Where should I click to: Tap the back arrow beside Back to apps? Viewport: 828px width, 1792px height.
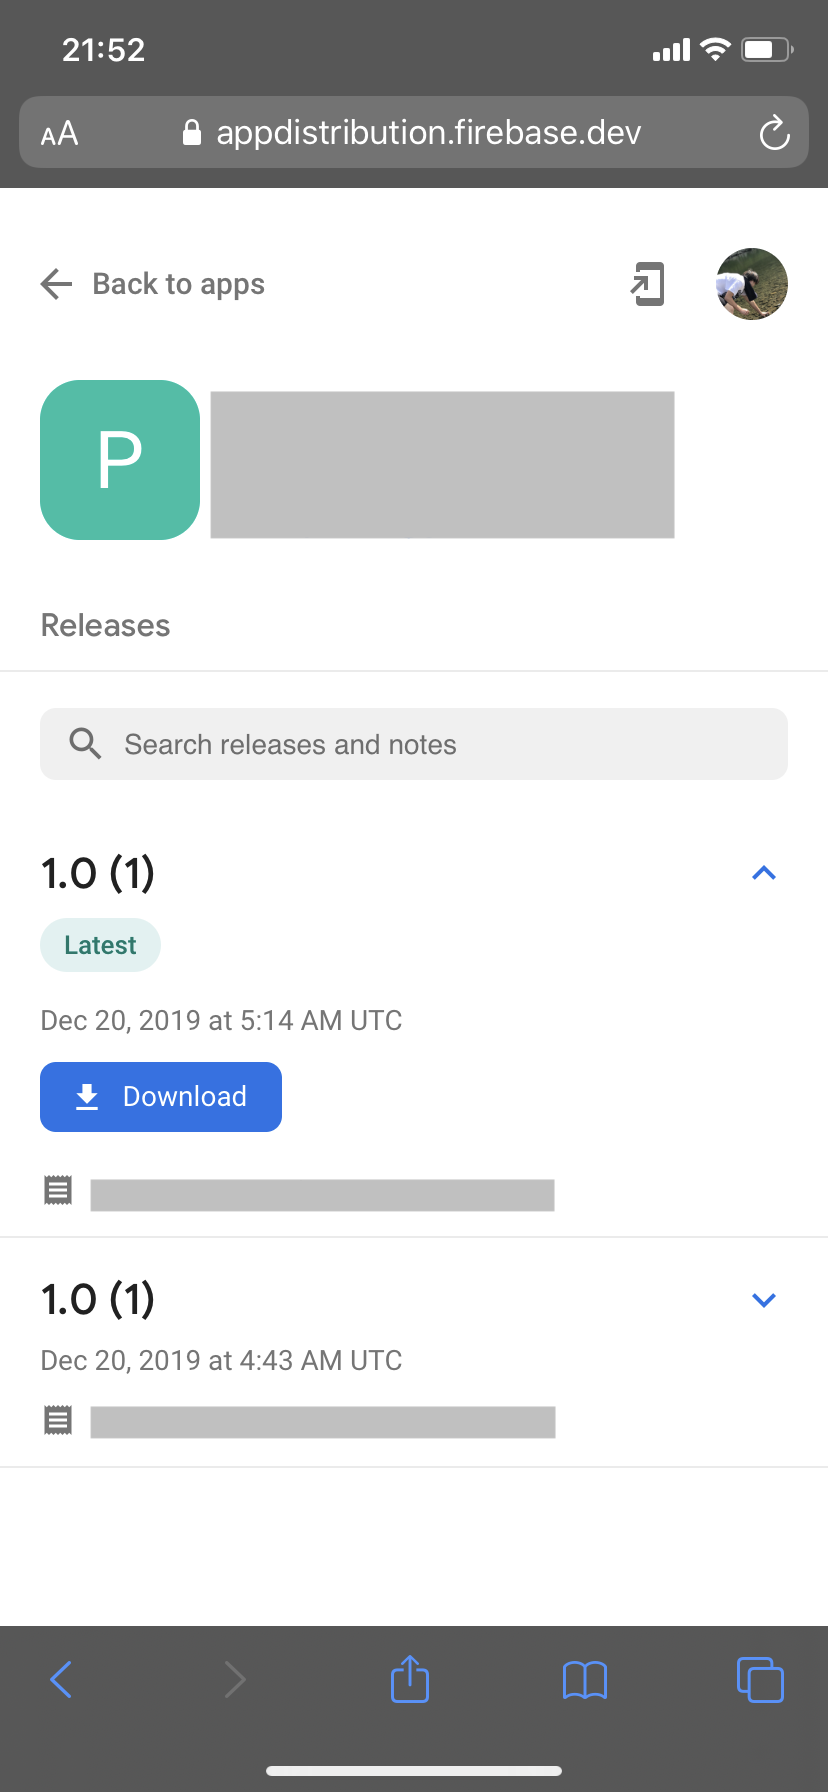click(x=57, y=284)
